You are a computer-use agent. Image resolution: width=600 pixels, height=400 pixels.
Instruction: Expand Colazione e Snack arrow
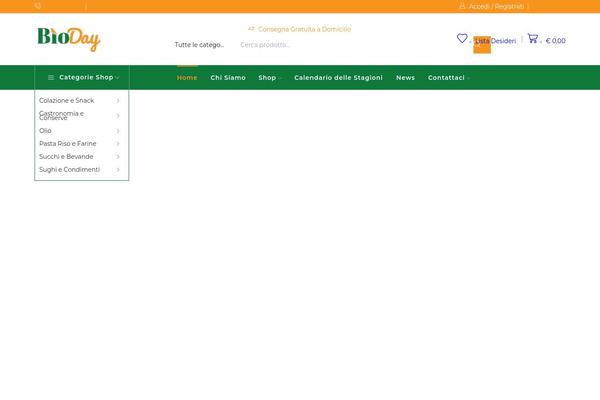coord(118,101)
